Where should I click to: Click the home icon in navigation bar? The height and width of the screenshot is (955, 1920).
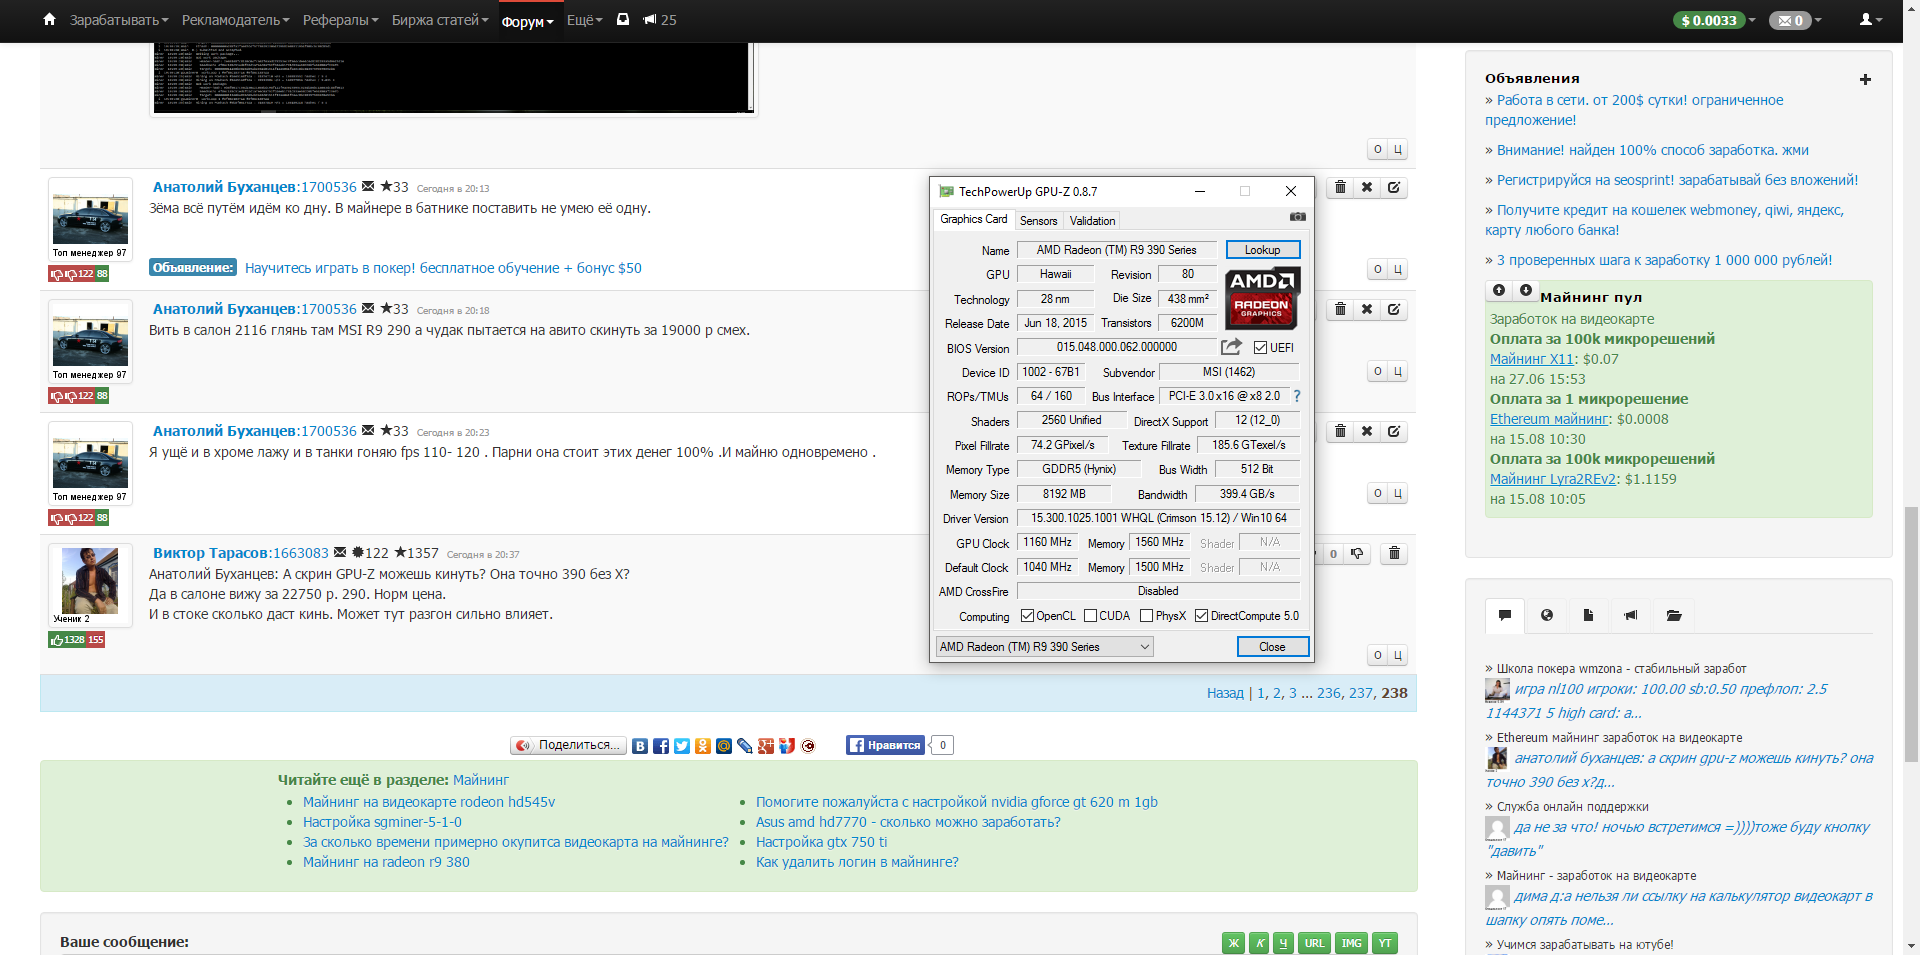[x=49, y=19]
